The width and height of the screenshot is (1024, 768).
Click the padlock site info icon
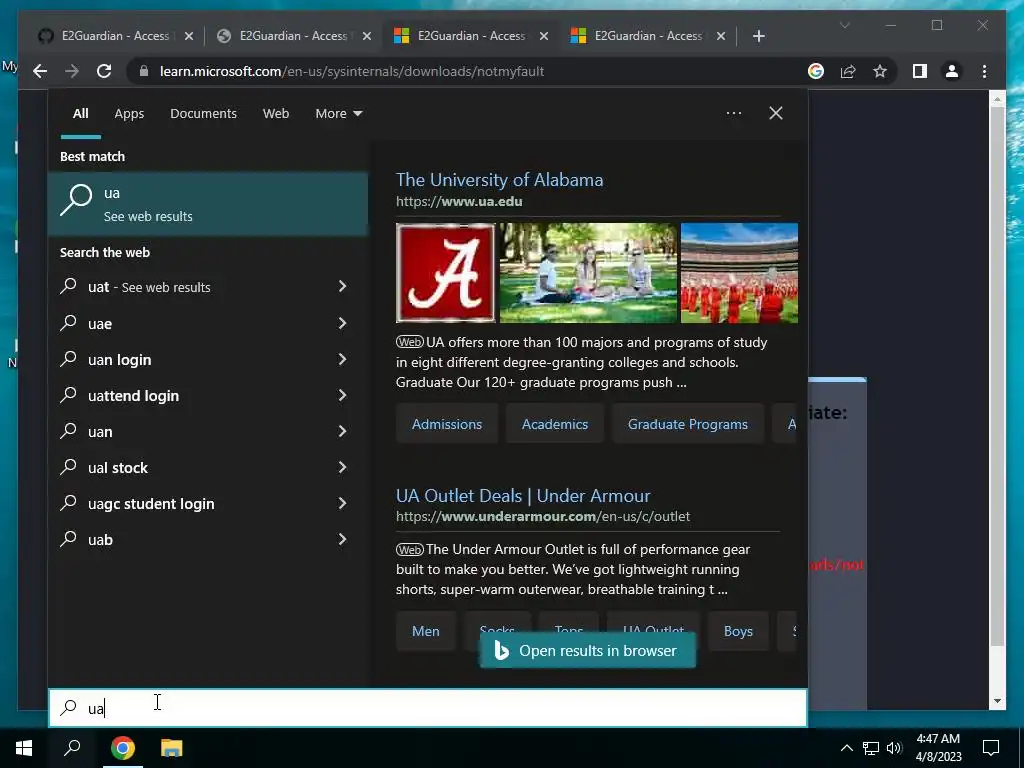(144, 71)
